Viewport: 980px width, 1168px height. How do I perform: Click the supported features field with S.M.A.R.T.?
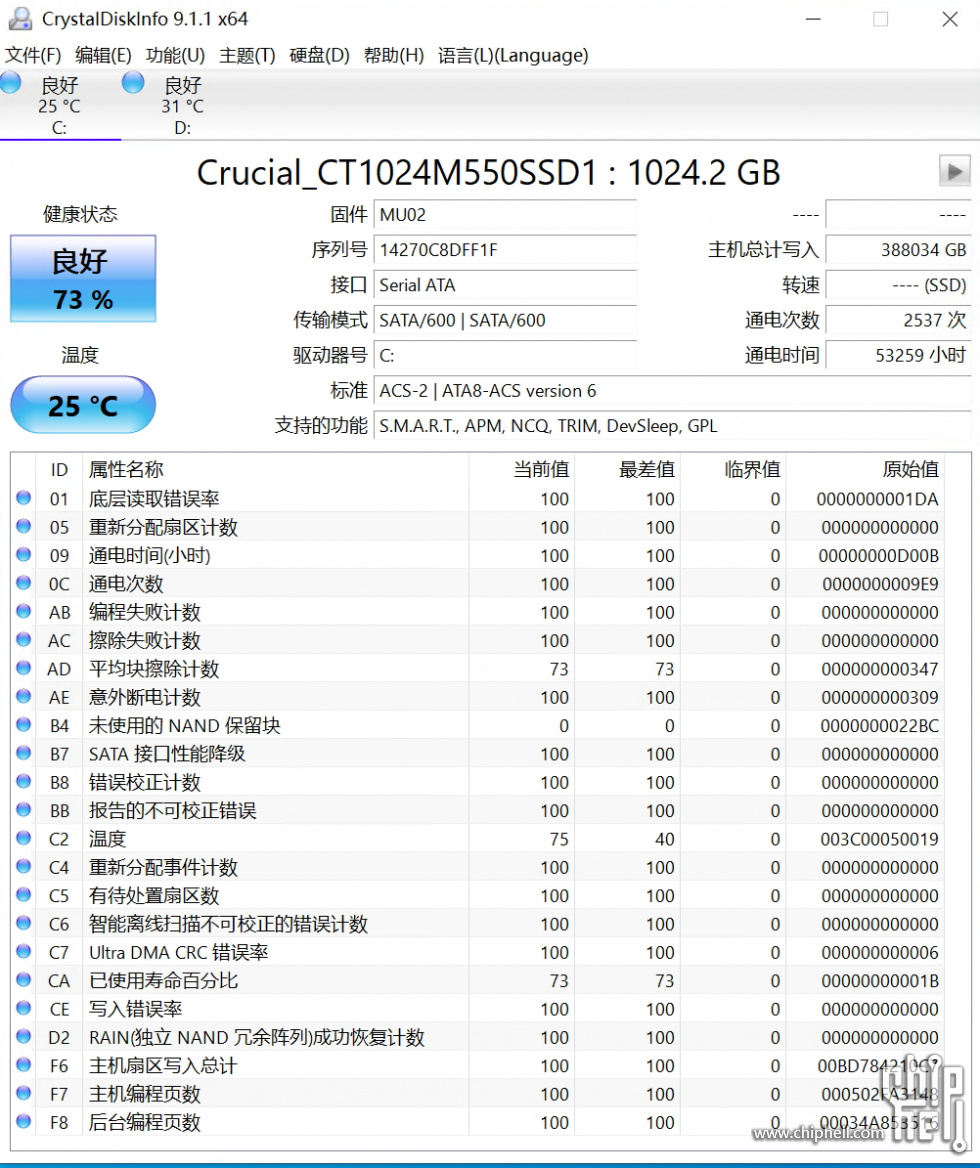tap(672, 425)
